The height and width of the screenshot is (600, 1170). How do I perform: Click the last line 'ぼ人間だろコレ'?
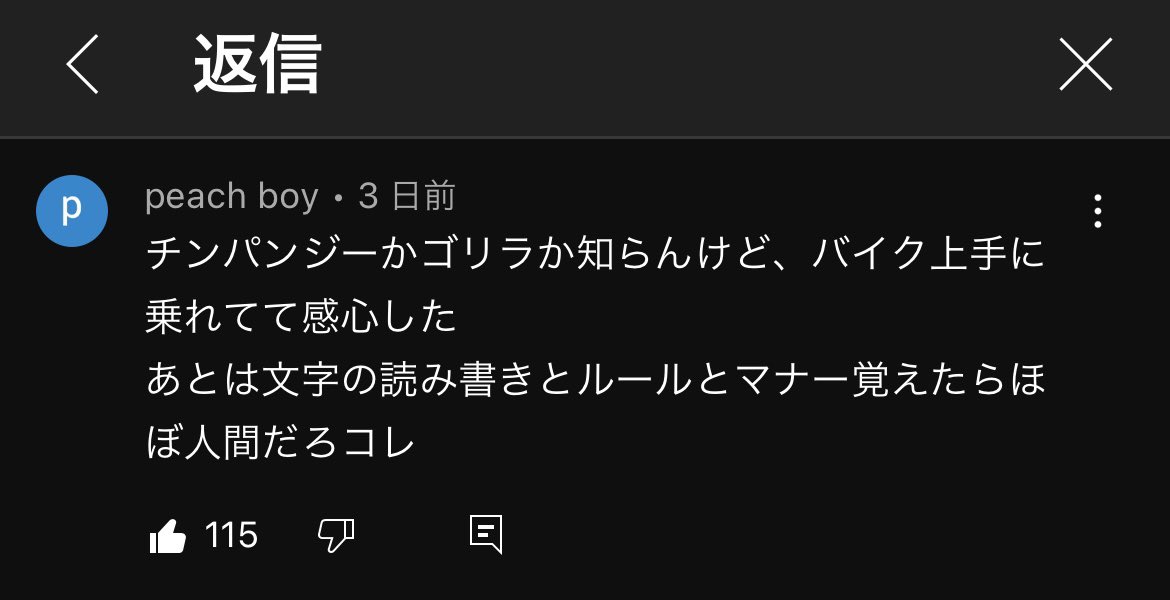tap(281, 443)
